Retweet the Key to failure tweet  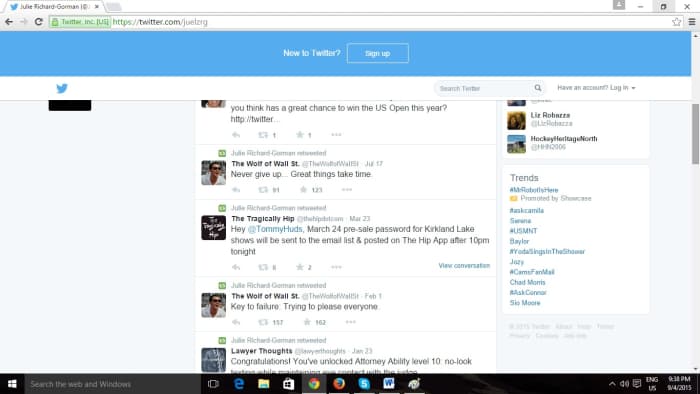click(263, 322)
